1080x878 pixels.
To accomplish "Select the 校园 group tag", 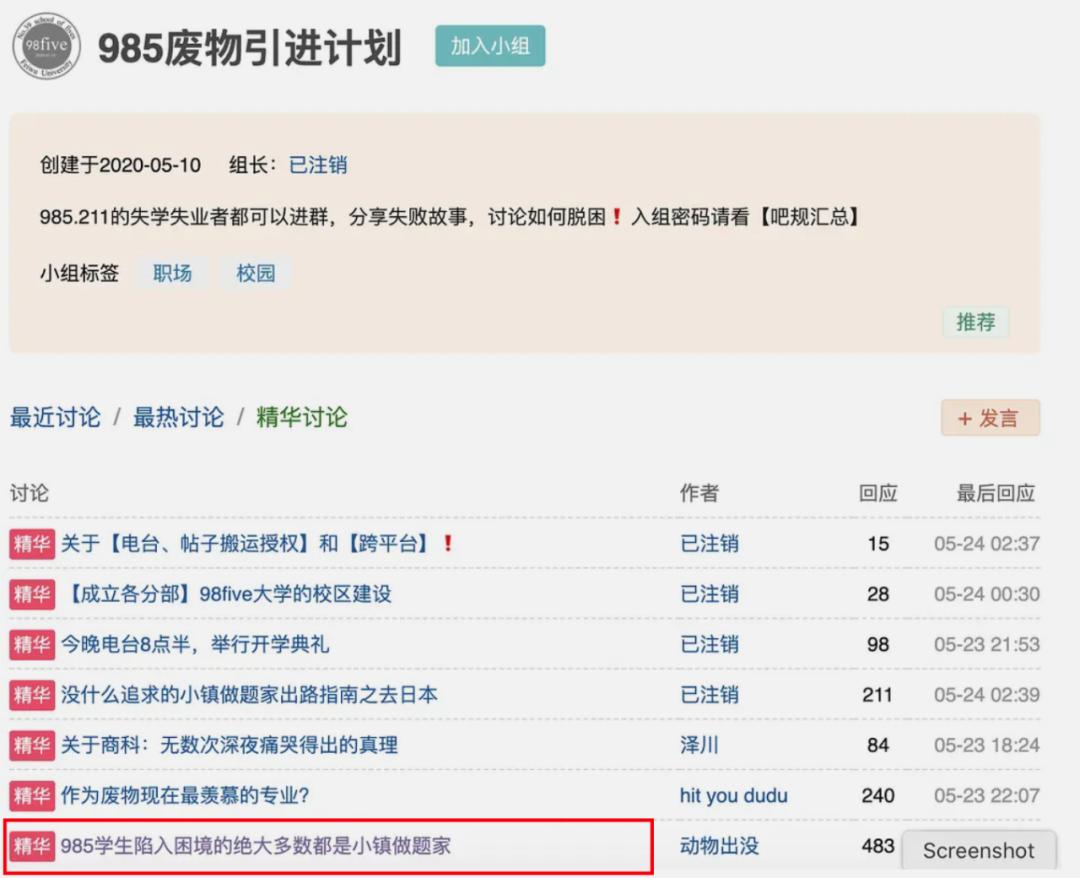I will point(256,273).
